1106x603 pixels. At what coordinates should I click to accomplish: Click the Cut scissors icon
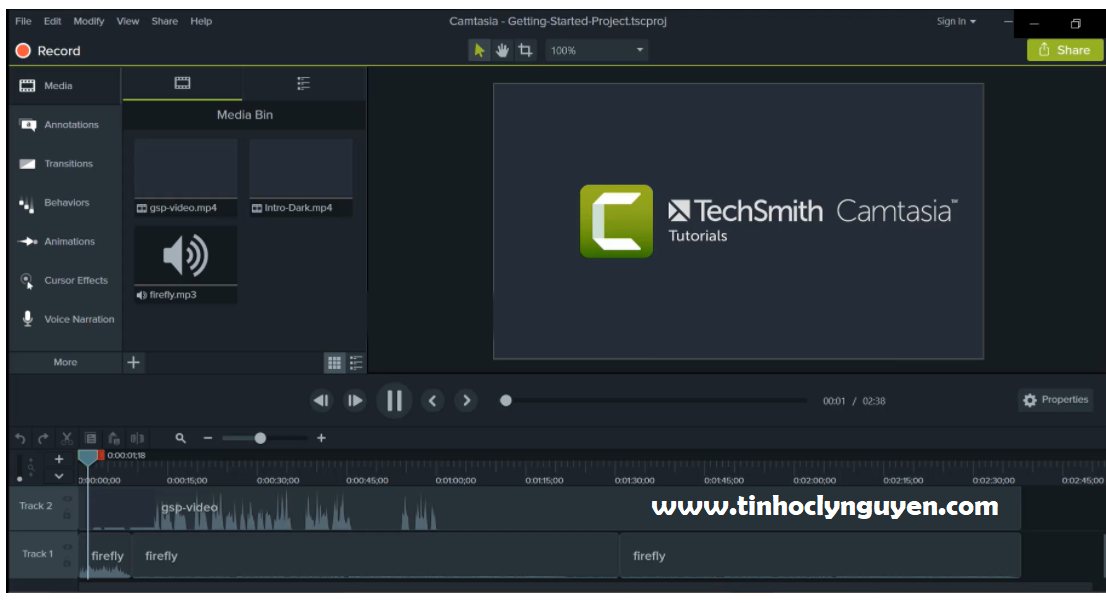pyautogui.click(x=67, y=439)
